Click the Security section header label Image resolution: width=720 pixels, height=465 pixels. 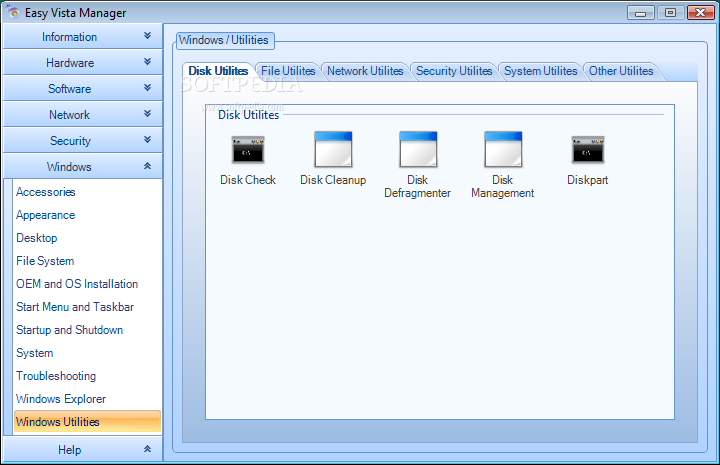[x=70, y=141]
